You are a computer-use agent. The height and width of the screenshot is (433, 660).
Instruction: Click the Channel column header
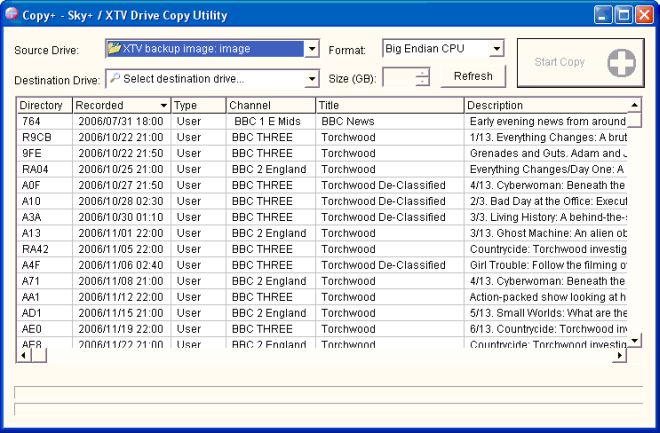click(270, 105)
